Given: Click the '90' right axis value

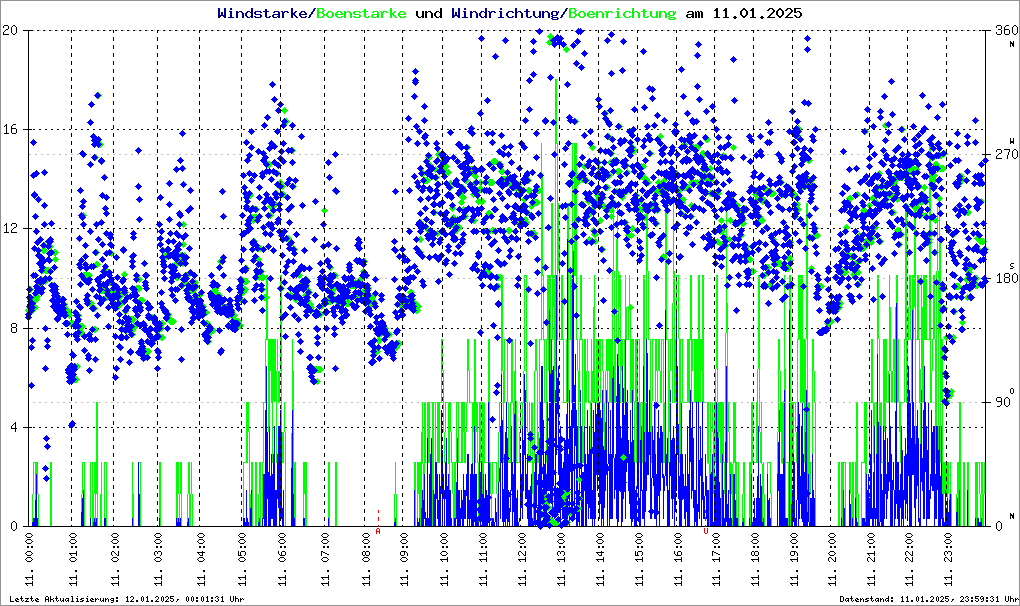Looking at the screenshot, I should (998, 403).
